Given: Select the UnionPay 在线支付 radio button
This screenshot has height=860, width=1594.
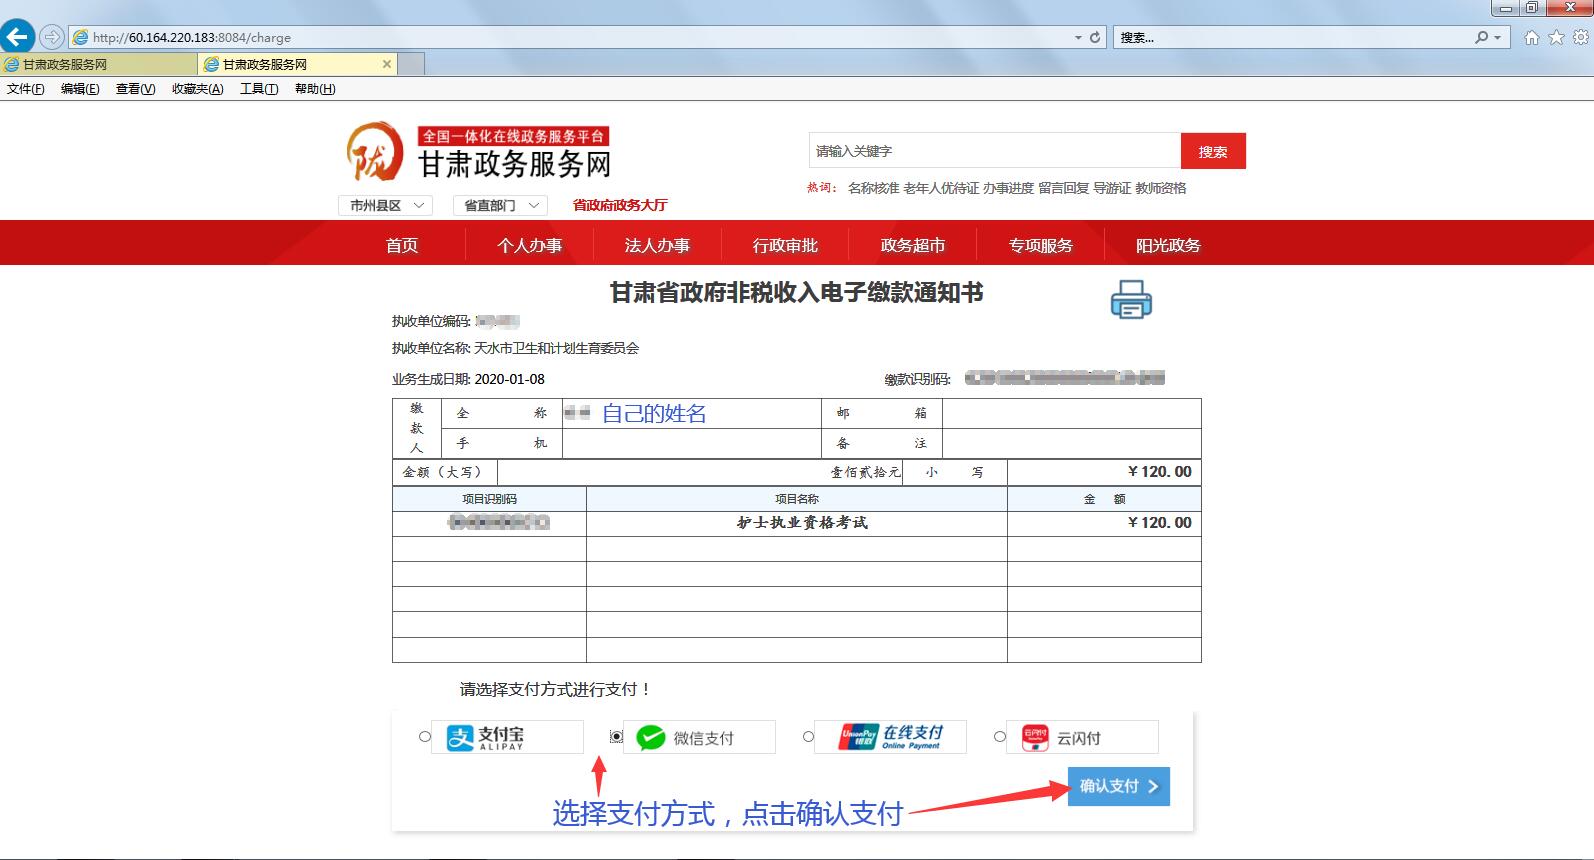Looking at the screenshot, I should click(x=808, y=737).
